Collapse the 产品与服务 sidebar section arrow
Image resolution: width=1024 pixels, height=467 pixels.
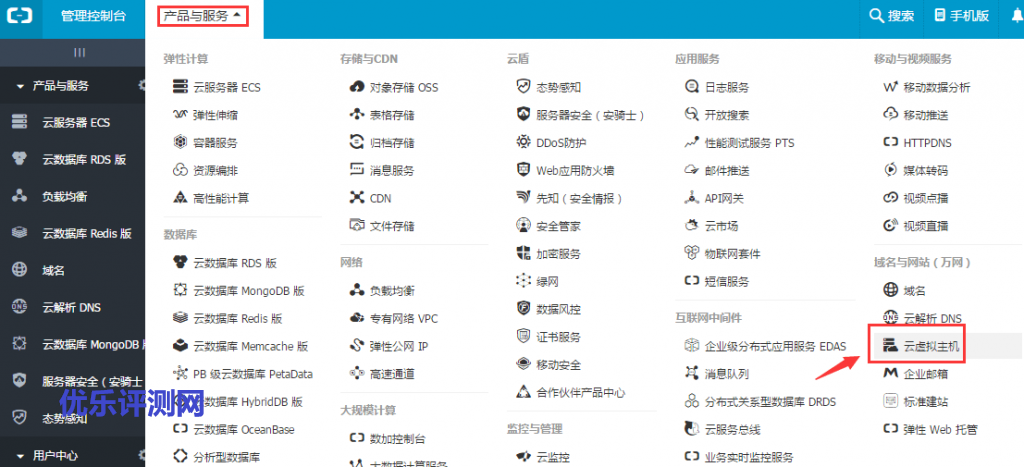(19, 87)
